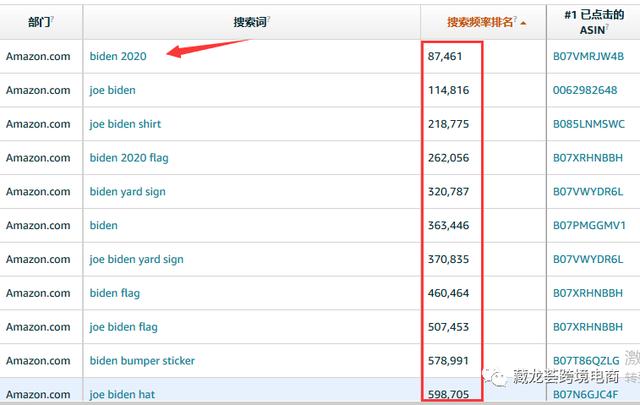Select rank value 507,453
Image resolution: width=640 pixels, height=405 pixels.
tap(448, 327)
